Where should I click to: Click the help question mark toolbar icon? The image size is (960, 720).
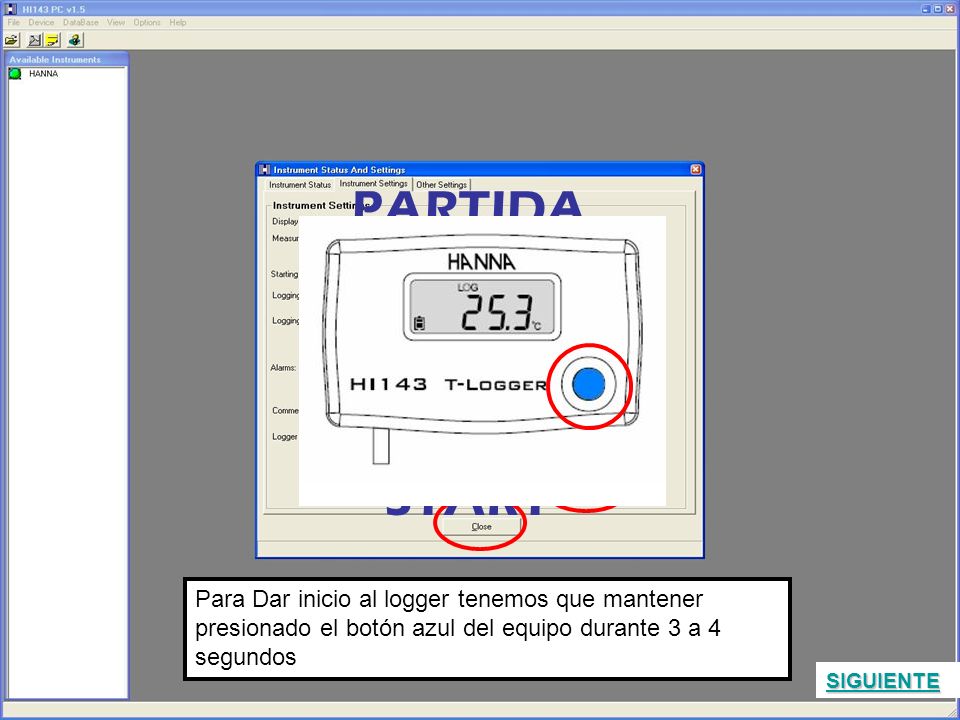click(75, 40)
